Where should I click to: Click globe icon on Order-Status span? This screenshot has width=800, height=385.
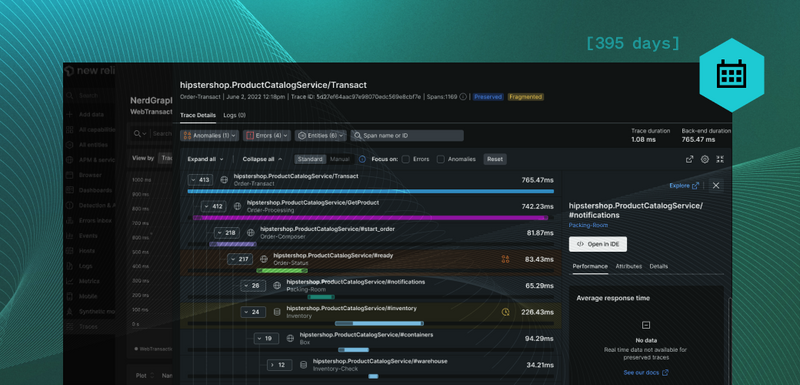(264, 259)
